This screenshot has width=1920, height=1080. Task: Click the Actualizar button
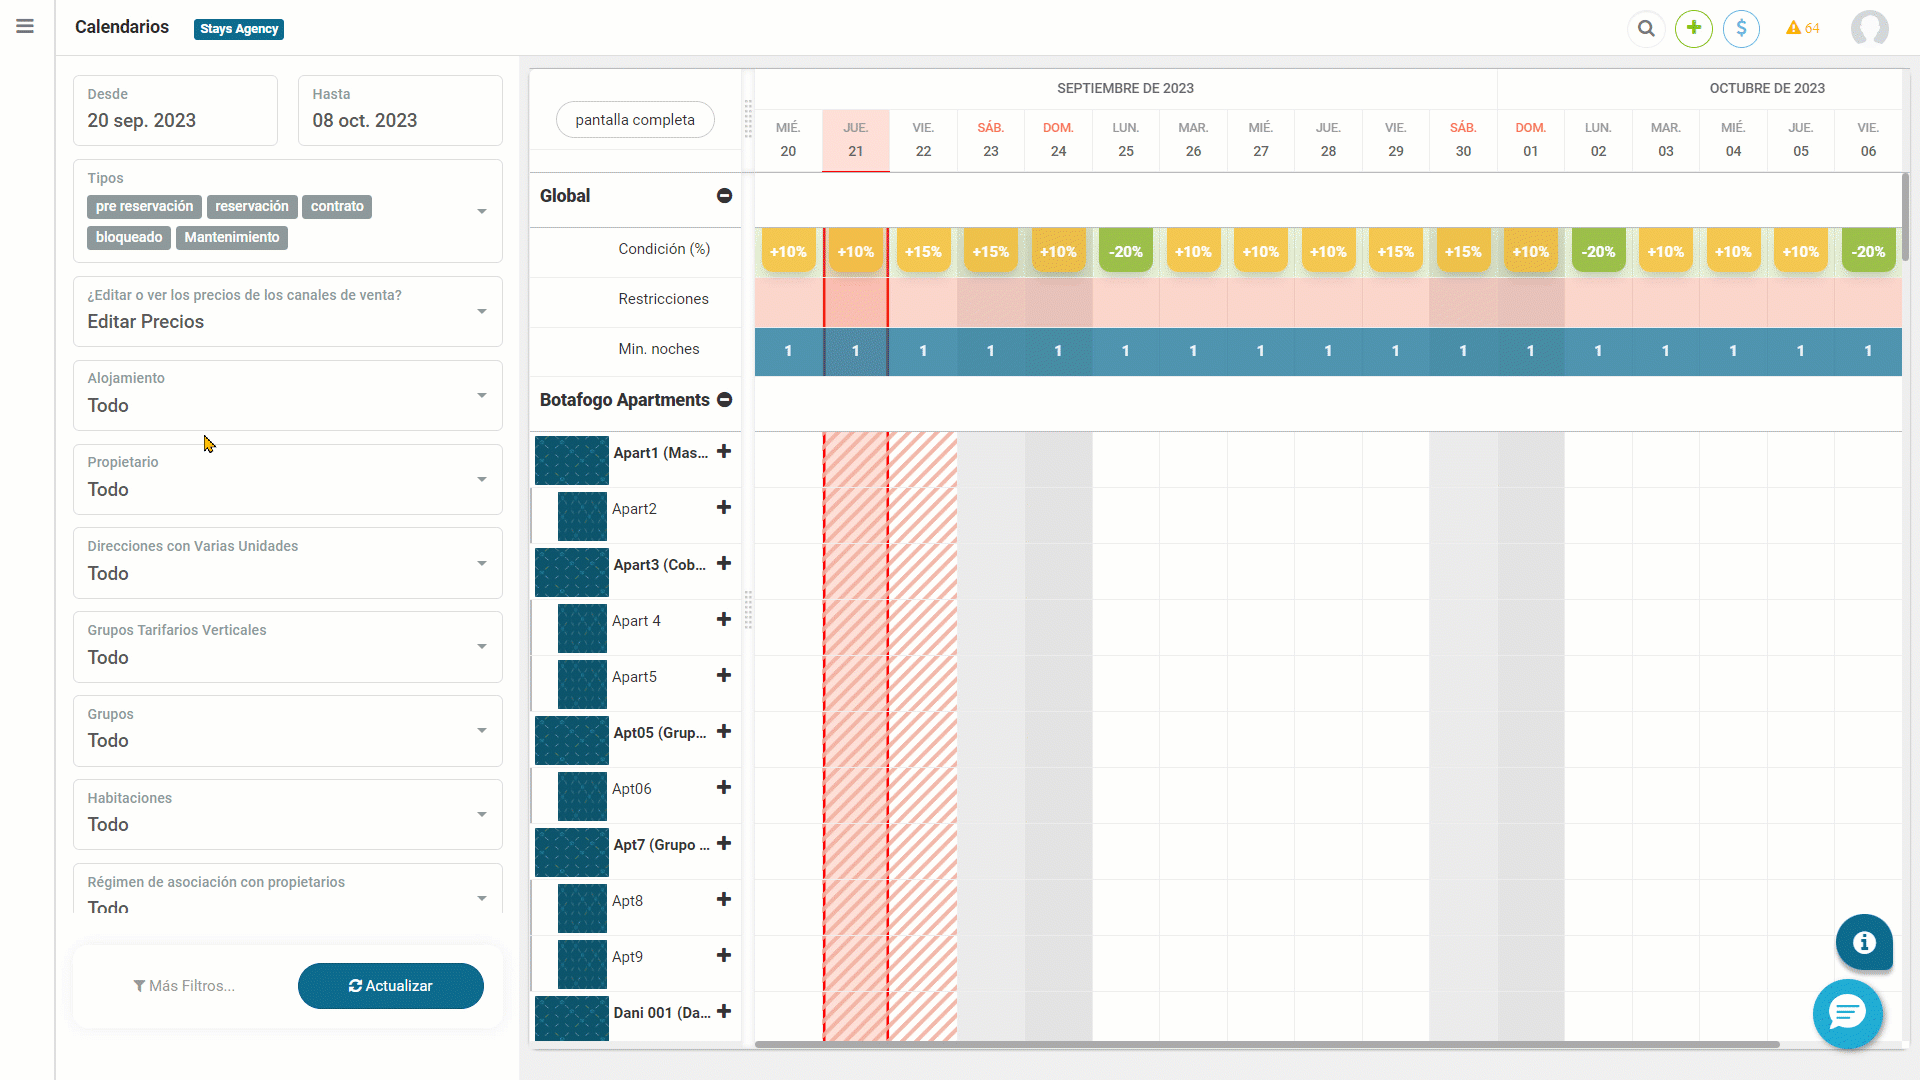pos(390,986)
